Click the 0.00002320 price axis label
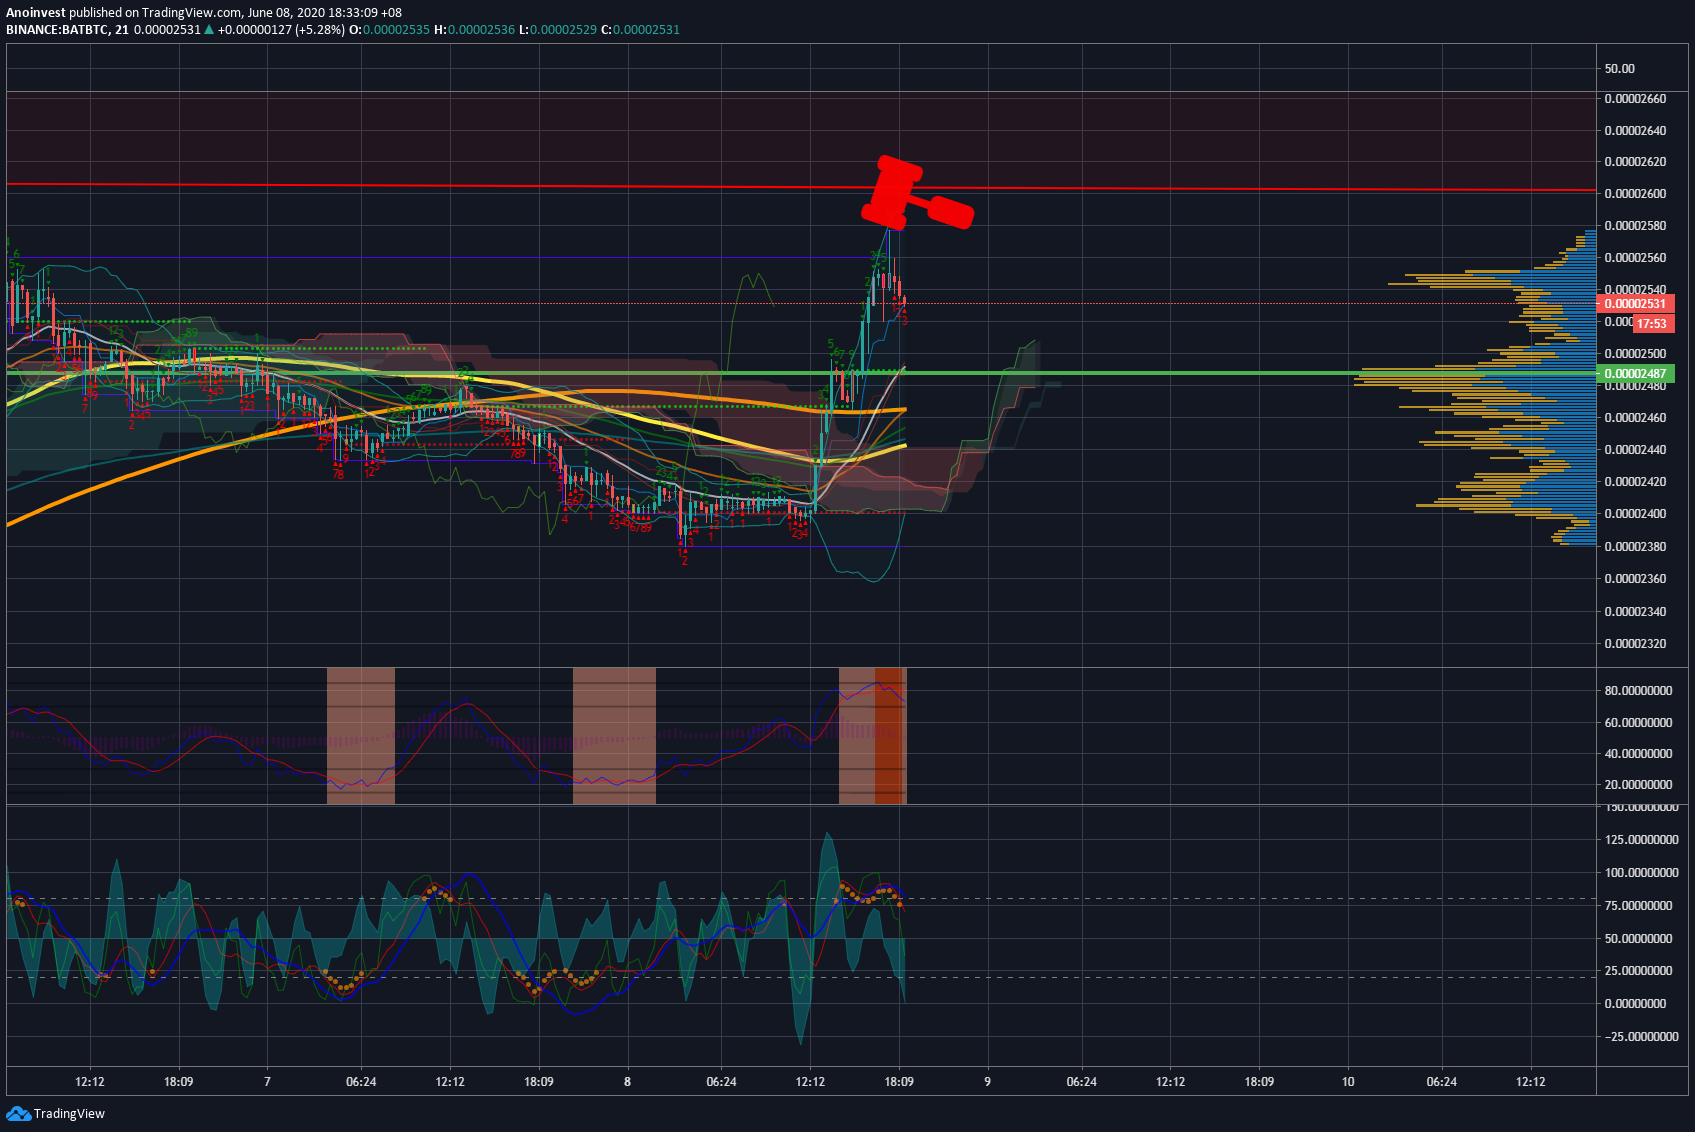The image size is (1695, 1132). [x=1635, y=644]
